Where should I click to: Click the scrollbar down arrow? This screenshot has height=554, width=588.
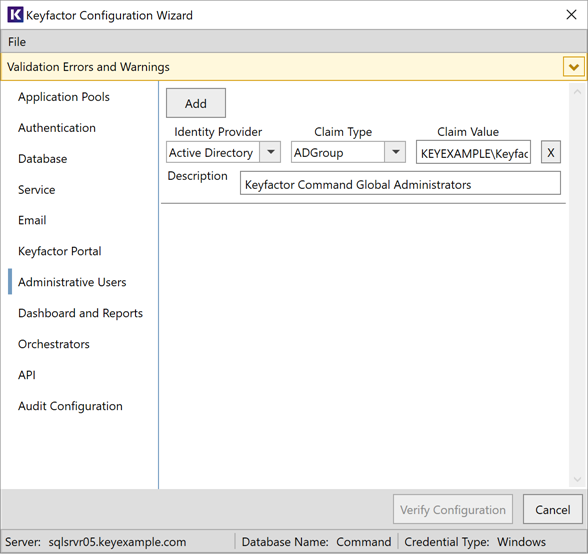[578, 479]
